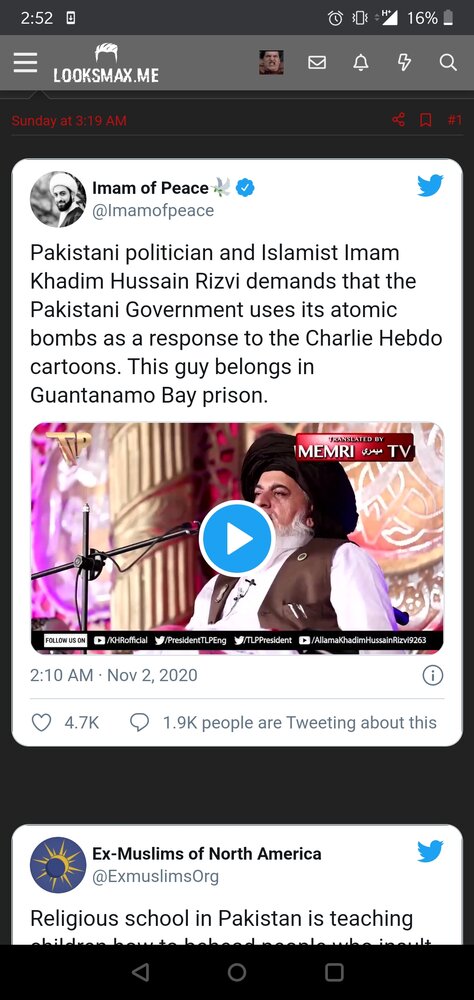
Task: Bookmark this post
Action: (x=426, y=119)
